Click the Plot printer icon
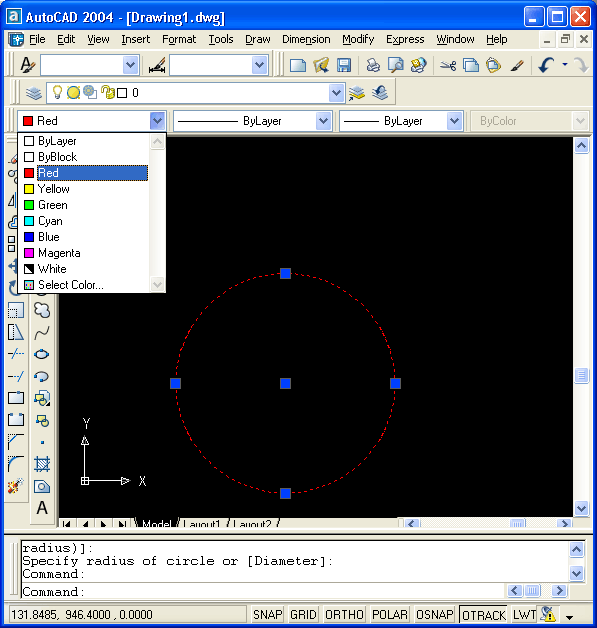597x628 pixels. tap(373, 65)
